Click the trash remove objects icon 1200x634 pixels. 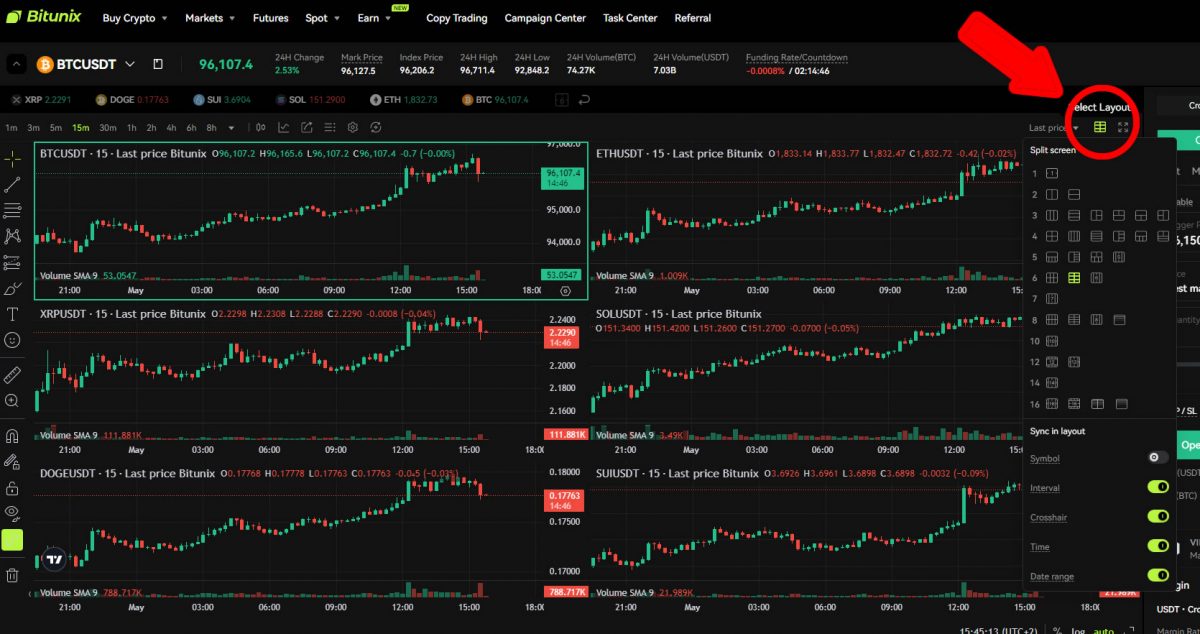(12, 575)
